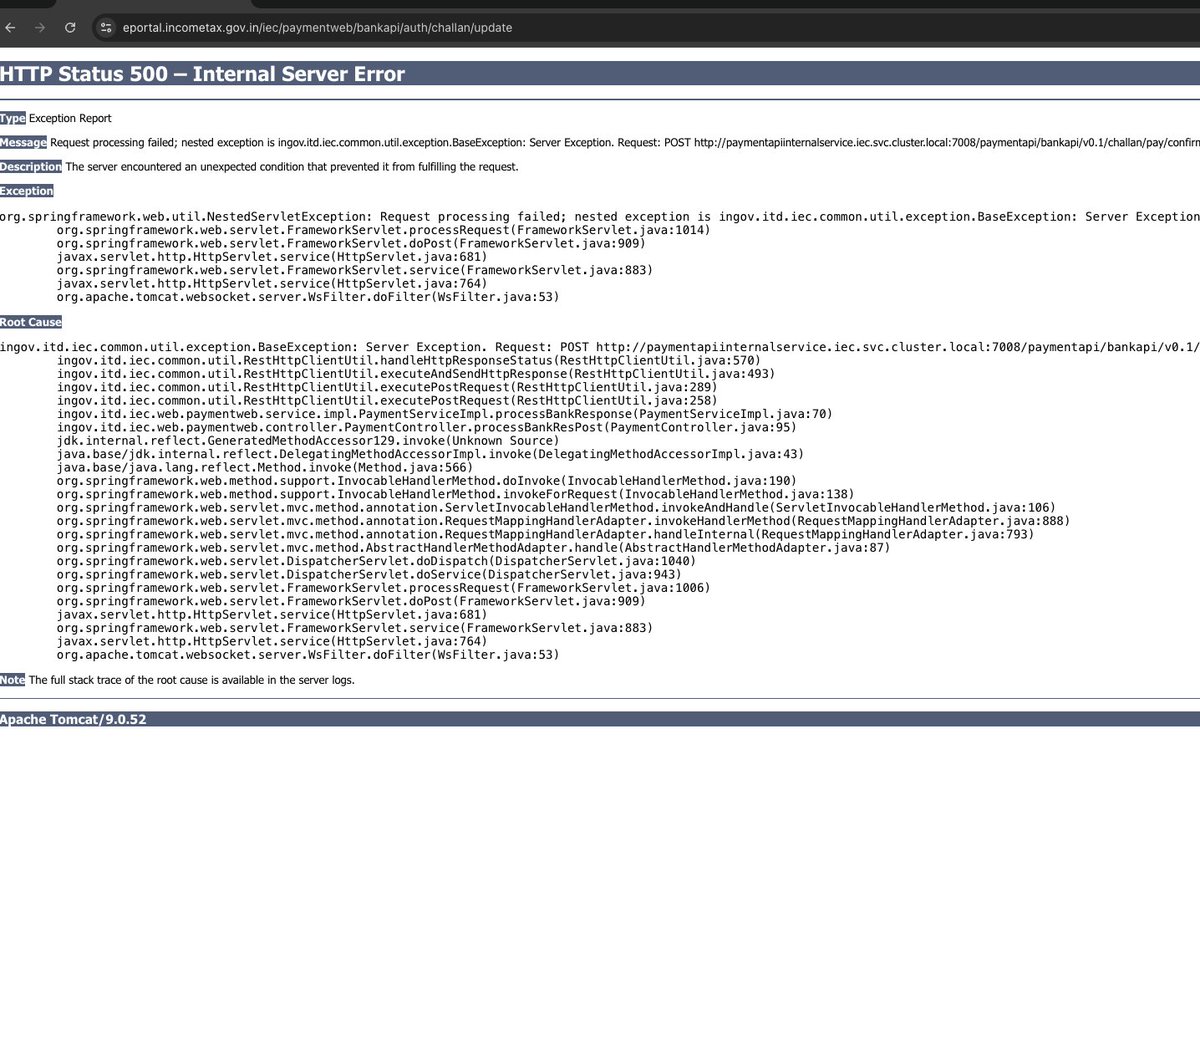Click the browser forward arrow

click(40, 28)
